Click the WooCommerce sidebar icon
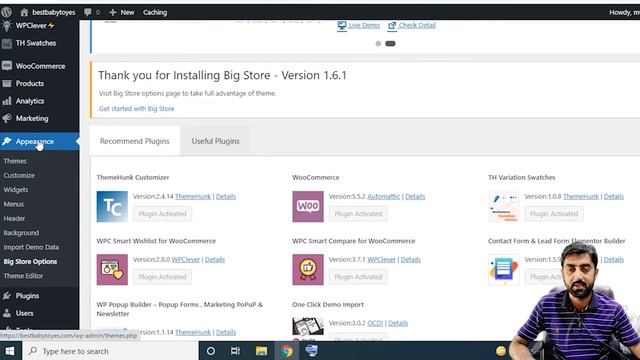640x360 pixels. coord(7,66)
